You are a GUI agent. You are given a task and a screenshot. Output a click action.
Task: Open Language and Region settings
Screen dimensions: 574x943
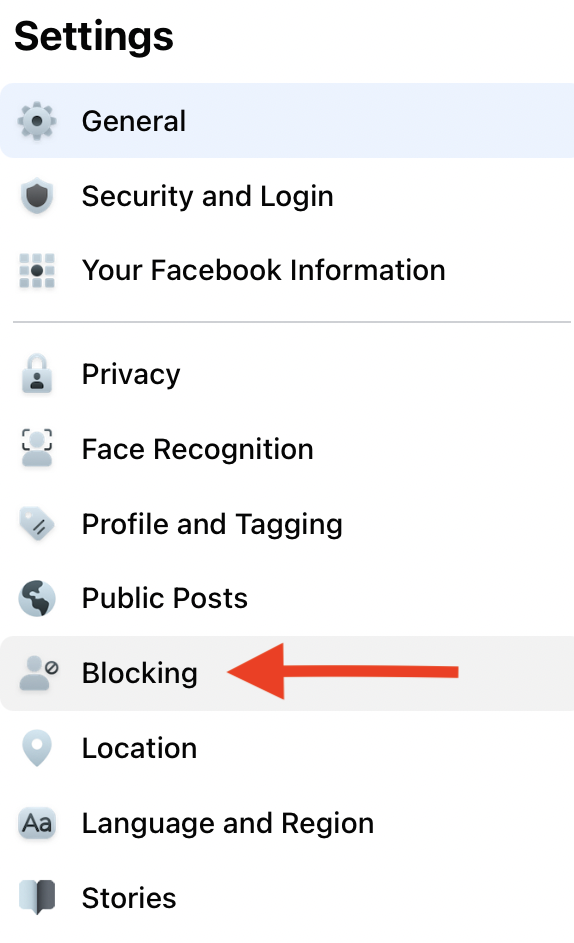tap(287, 823)
